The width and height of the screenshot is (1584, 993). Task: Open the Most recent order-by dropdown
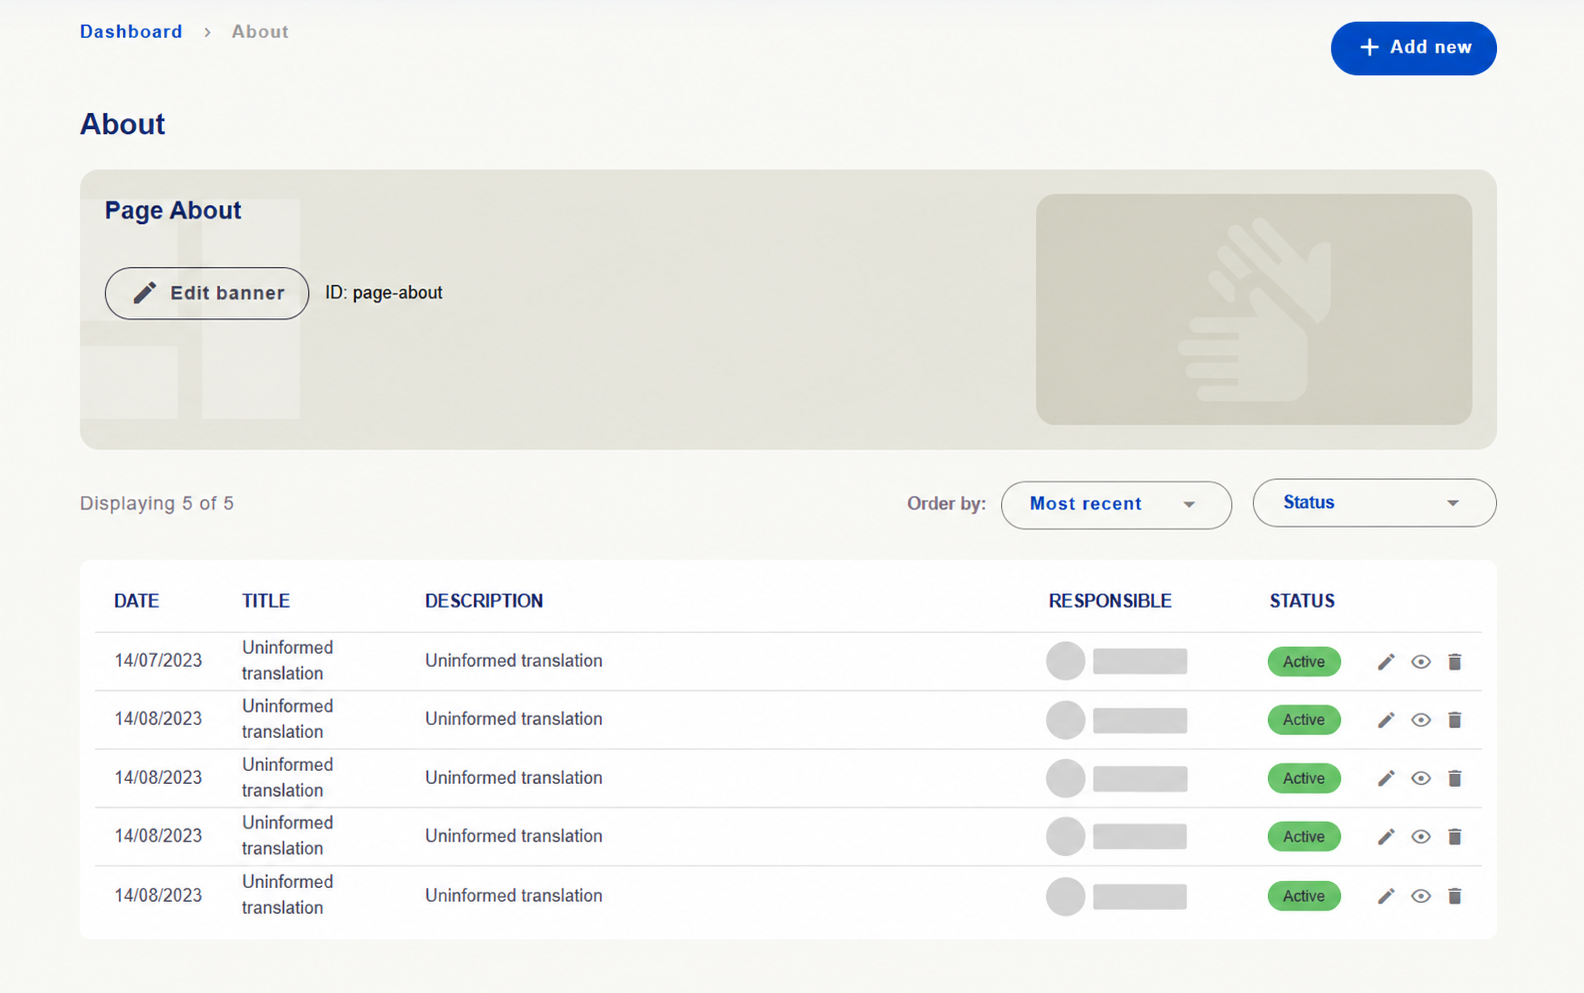coord(1116,505)
